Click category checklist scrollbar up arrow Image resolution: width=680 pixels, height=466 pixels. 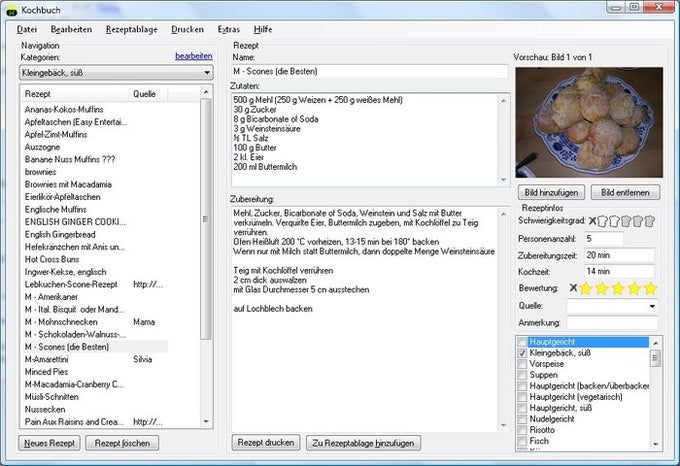[655, 343]
